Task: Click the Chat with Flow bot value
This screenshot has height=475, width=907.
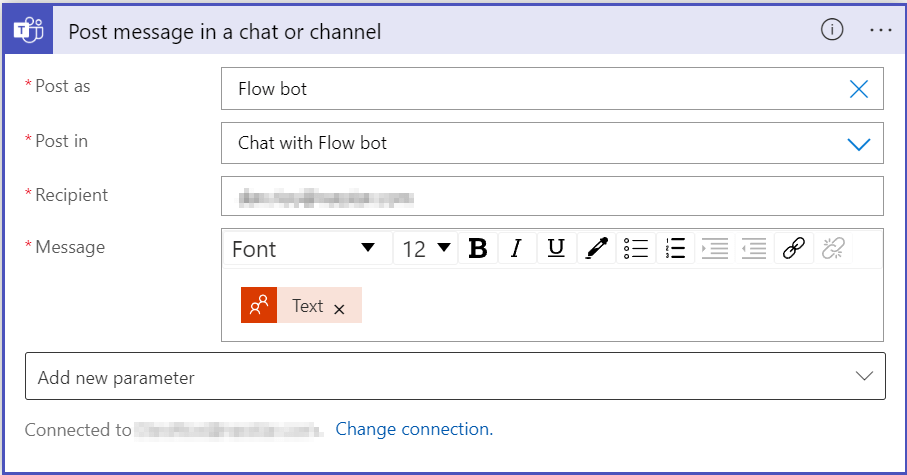Action: (x=312, y=143)
